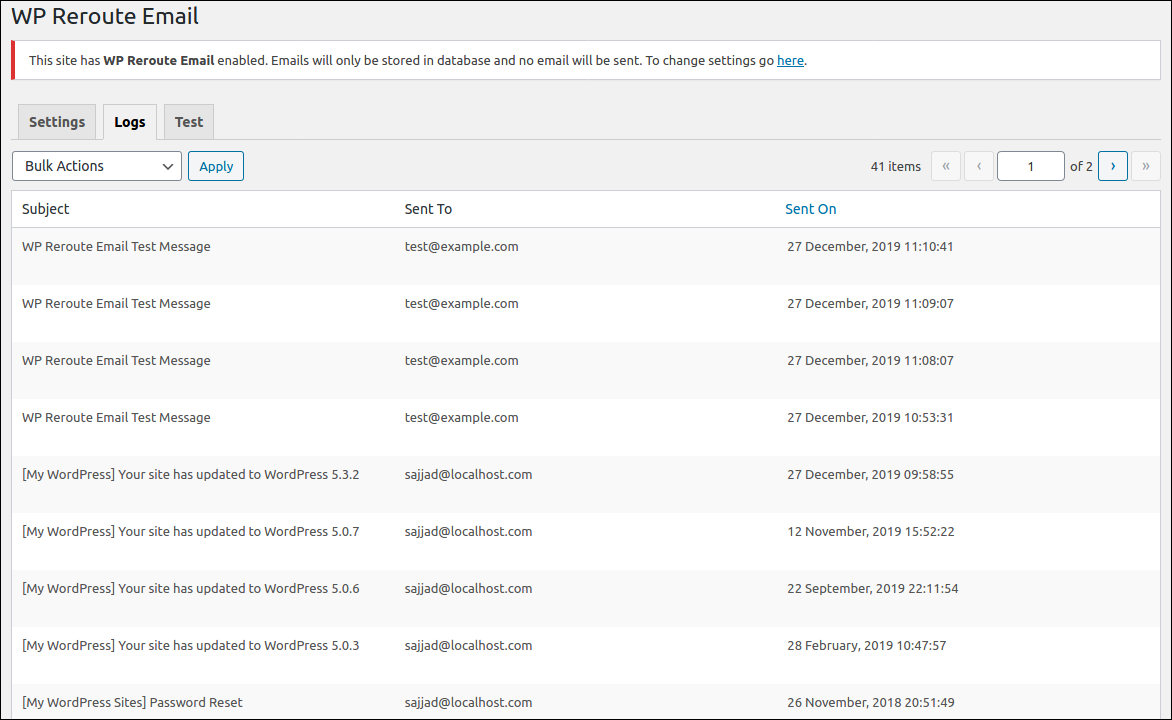Click the date 28 February, 2019 10:47:57
This screenshot has width=1172, height=720.
pyautogui.click(x=866, y=645)
